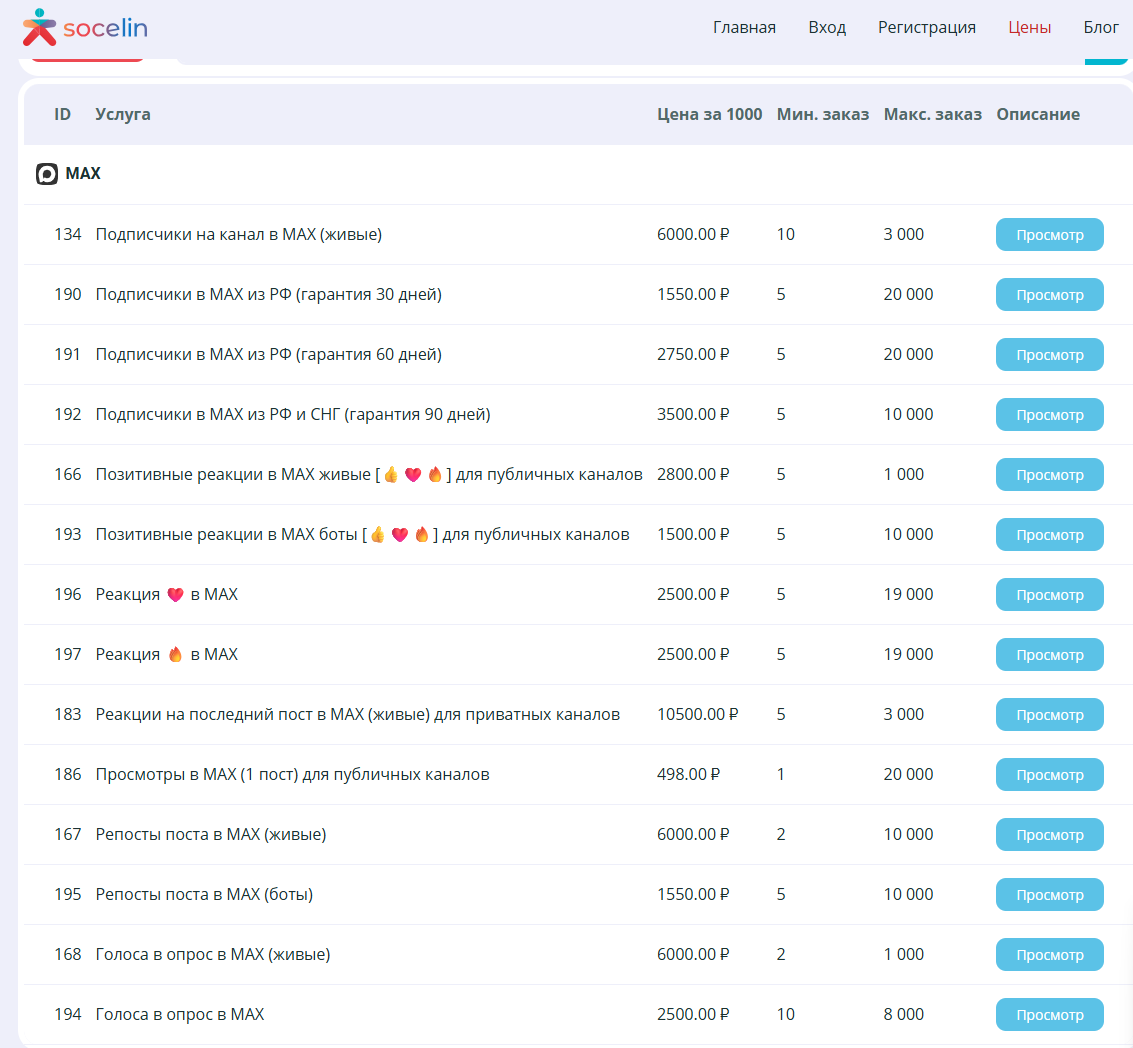Click the MAX messenger category icon
This screenshot has width=1133, height=1048.
click(47, 174)
